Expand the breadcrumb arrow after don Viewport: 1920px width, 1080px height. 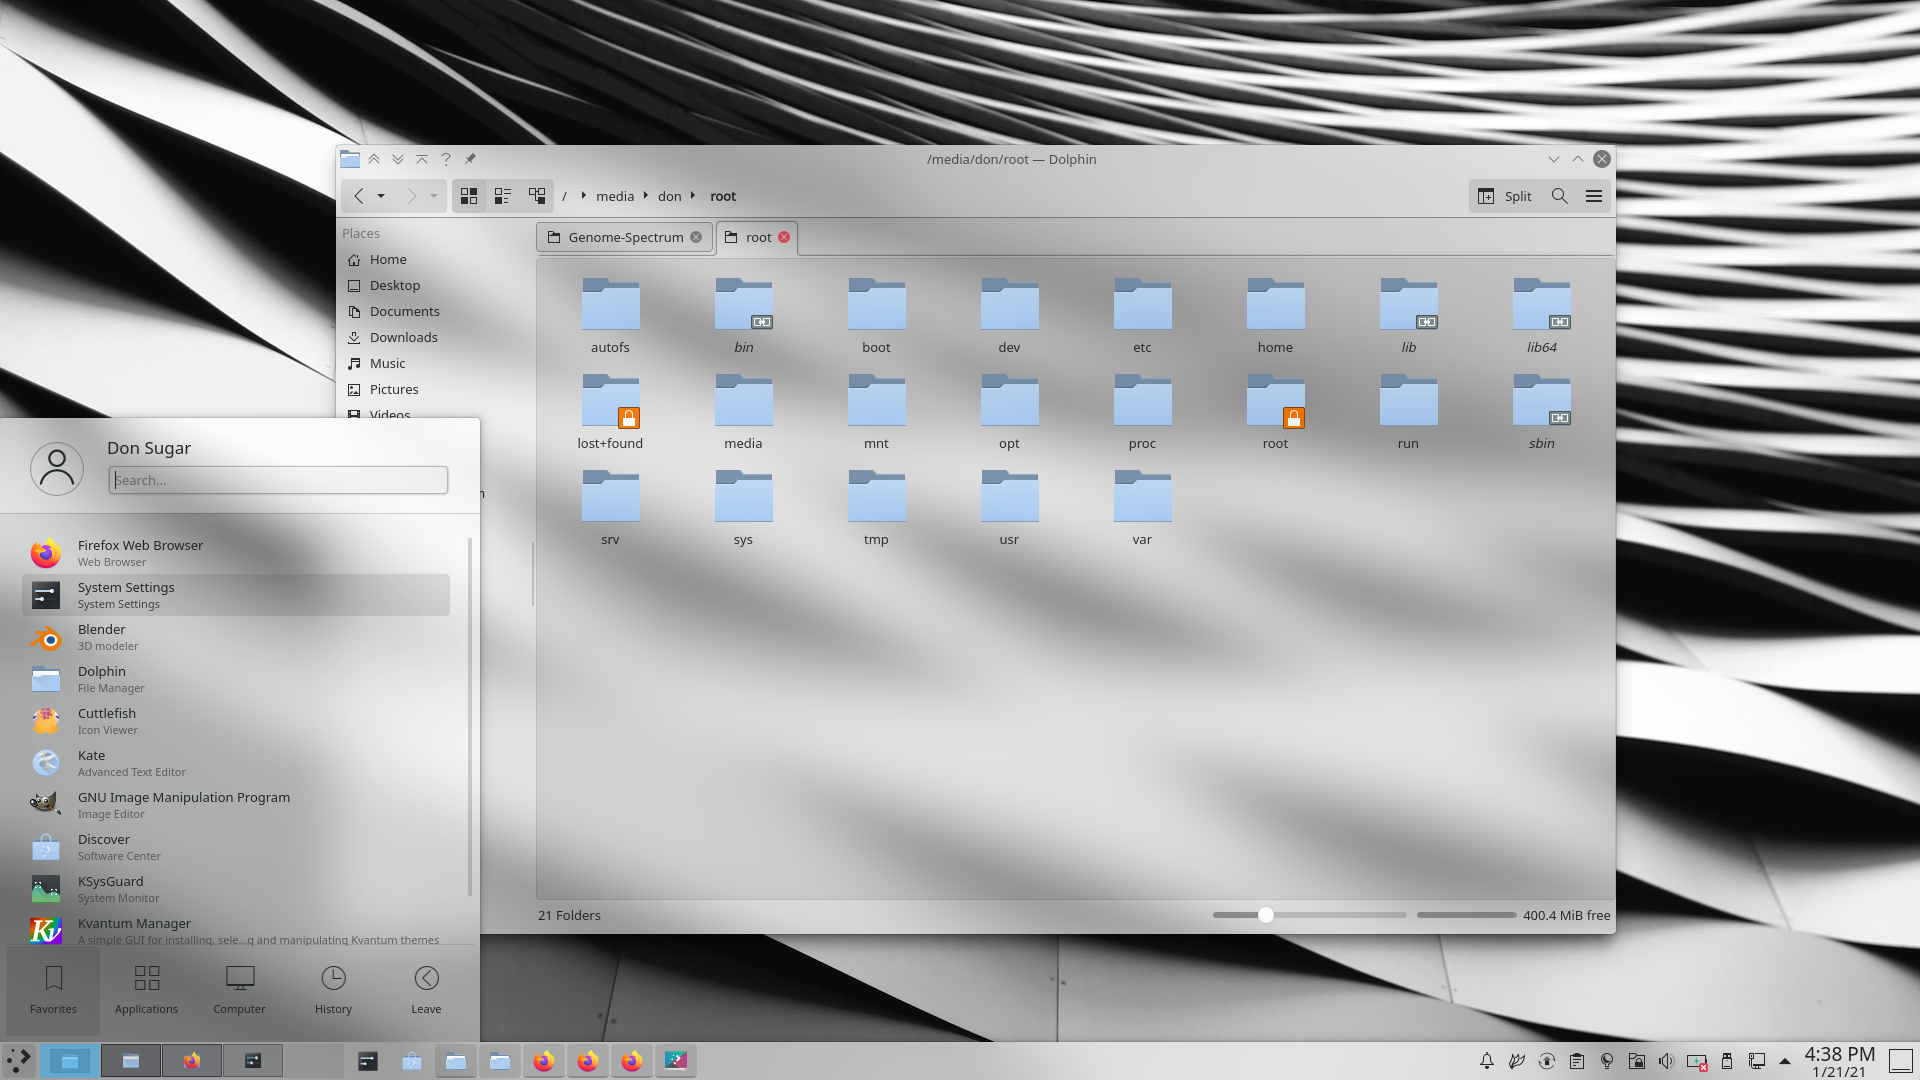(x=693, y=195)
